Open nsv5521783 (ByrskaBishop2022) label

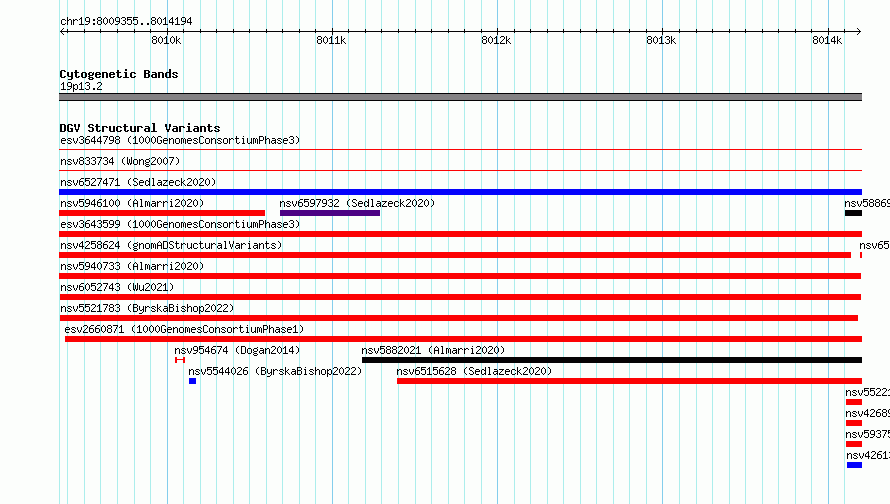pos(147,308)
